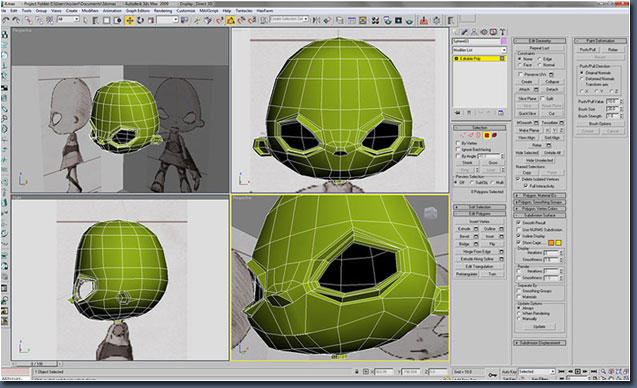Click the Select Object arrow tool
The width and height of the screenshot is (637, 388).
click(85, 20)
